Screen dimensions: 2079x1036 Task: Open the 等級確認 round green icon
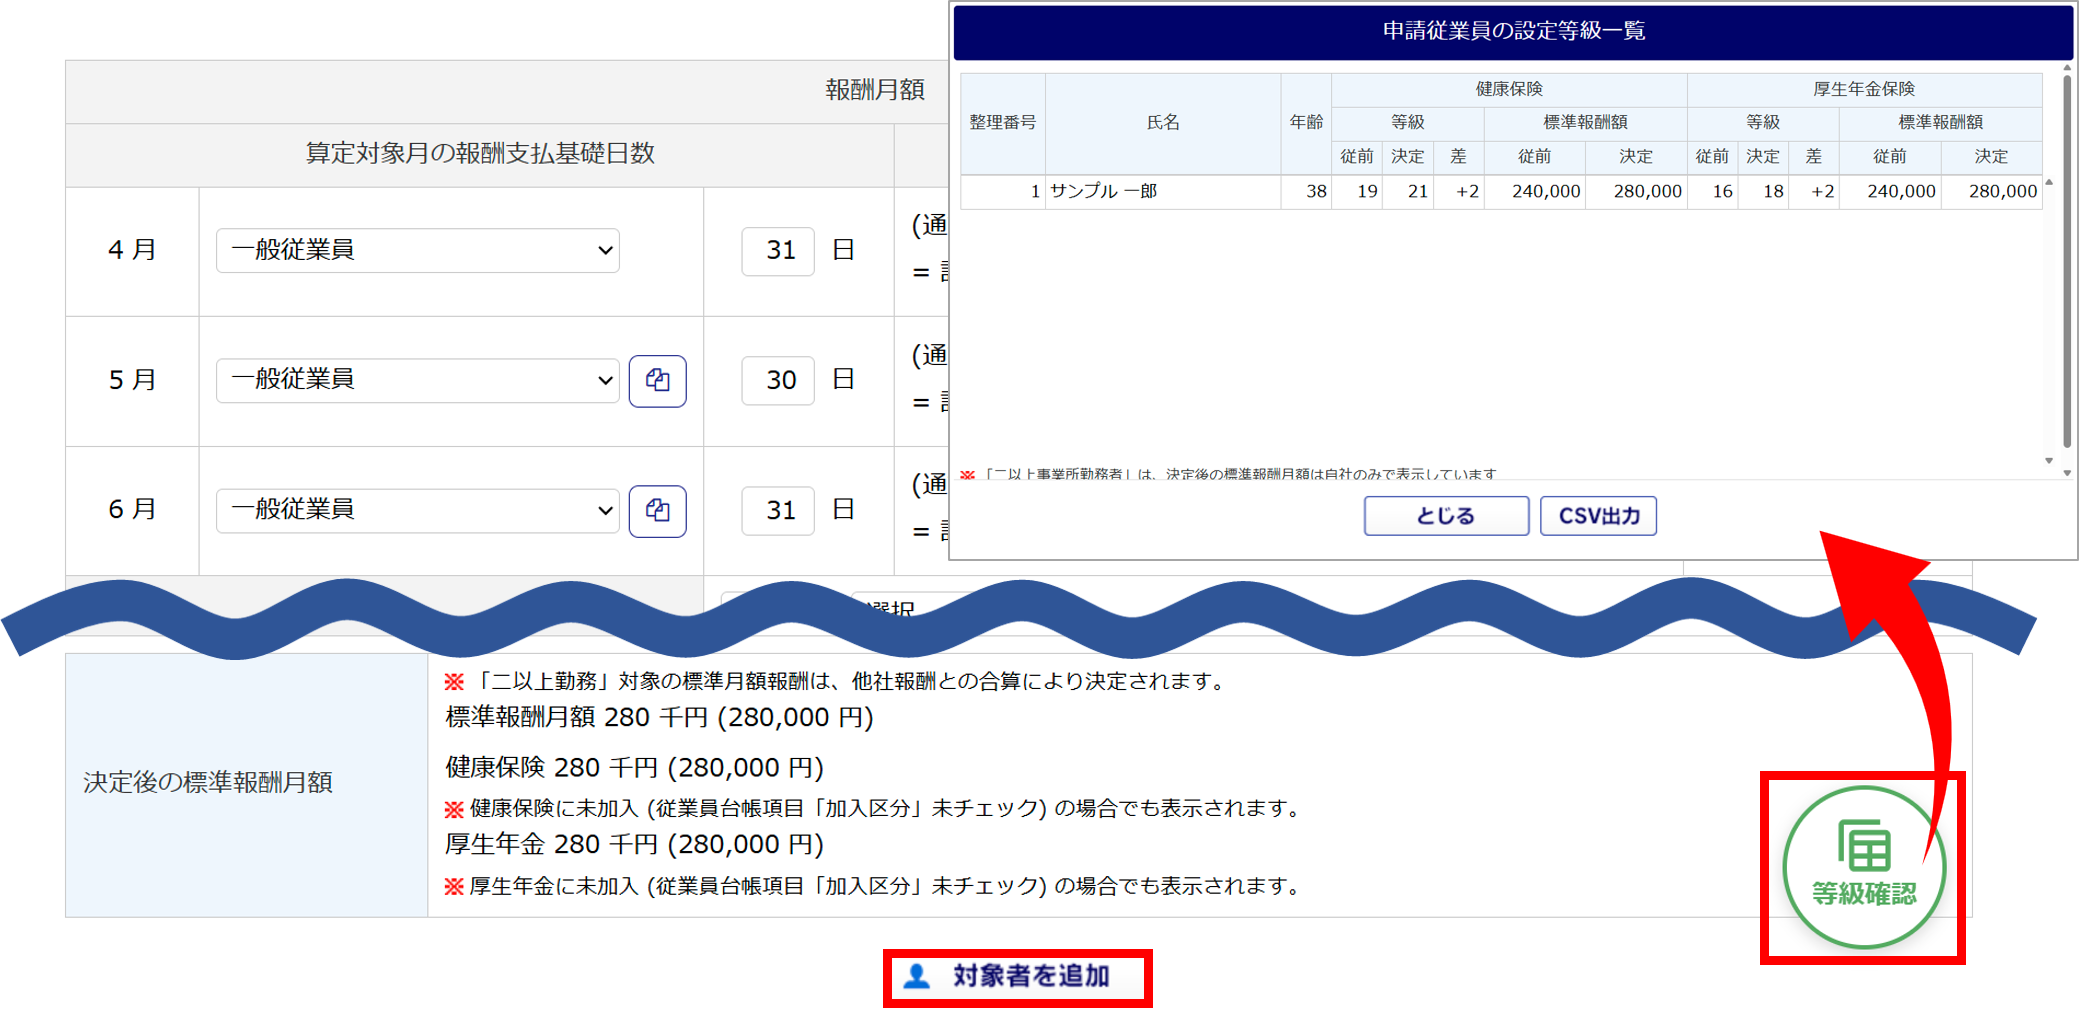[1863, 866]
